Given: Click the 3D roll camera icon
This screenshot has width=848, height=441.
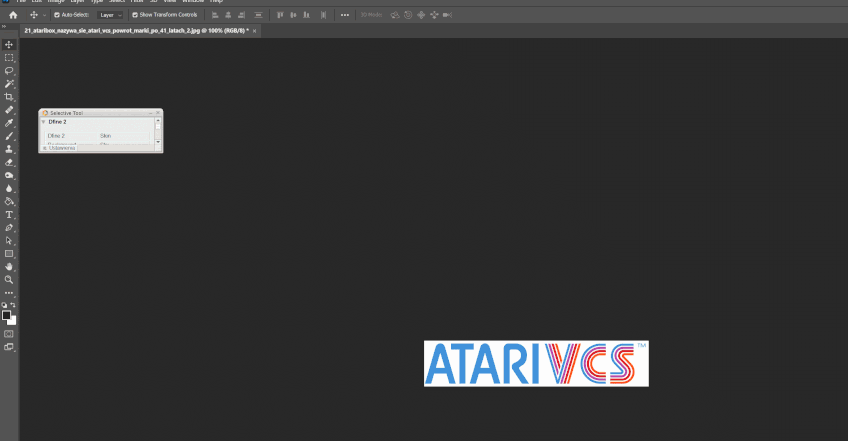Looking at the screenshot, I should (x=408, y=15).
